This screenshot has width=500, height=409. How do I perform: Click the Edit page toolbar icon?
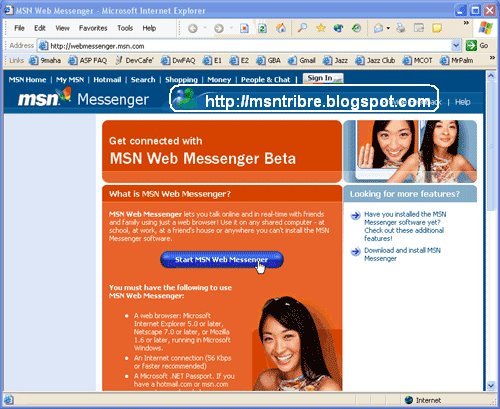point(419,28)
